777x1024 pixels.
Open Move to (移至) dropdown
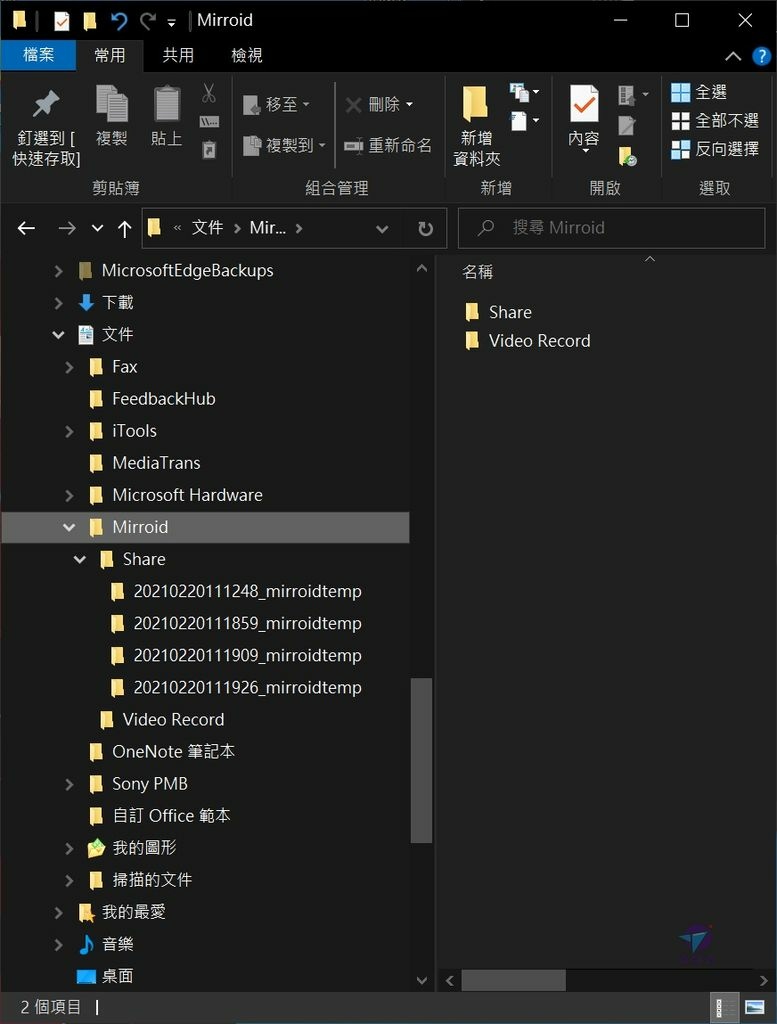(276, 104)
